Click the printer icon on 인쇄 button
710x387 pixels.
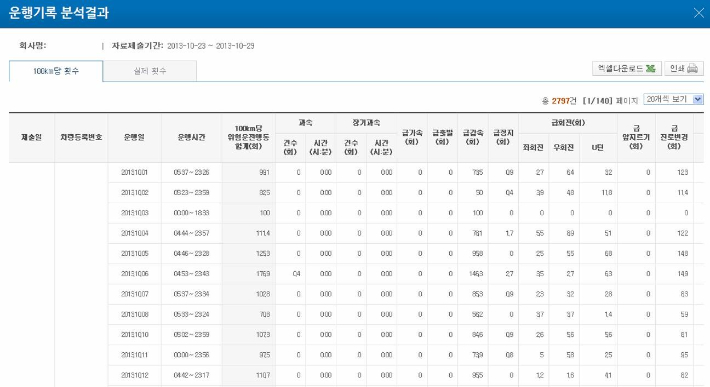coord(693,68)
